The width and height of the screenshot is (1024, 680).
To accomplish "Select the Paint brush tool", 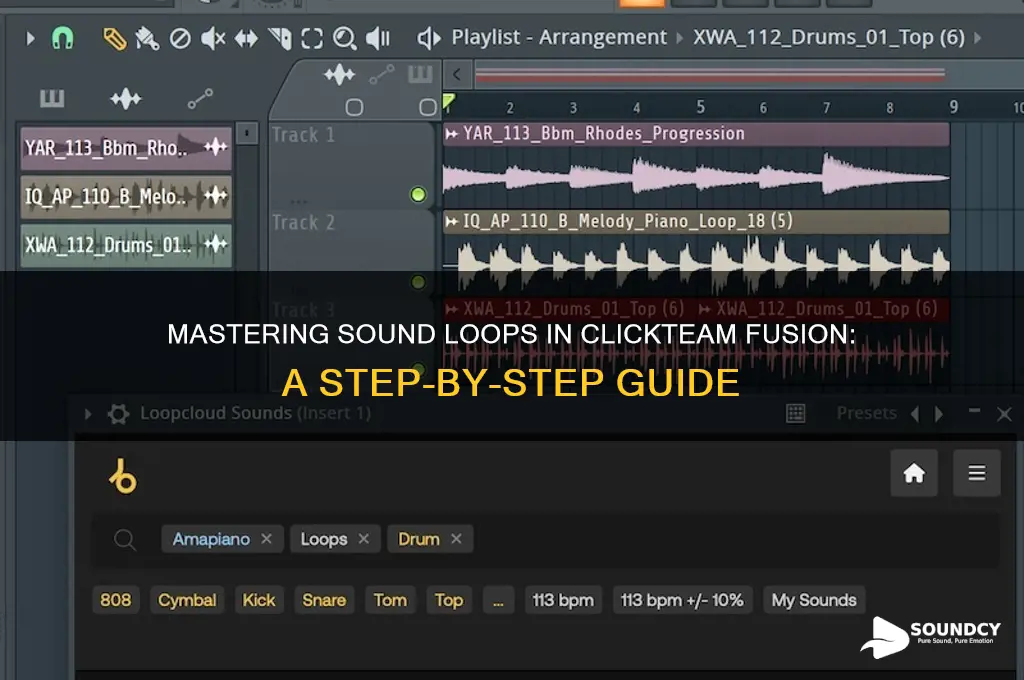I will pos(147,39).
